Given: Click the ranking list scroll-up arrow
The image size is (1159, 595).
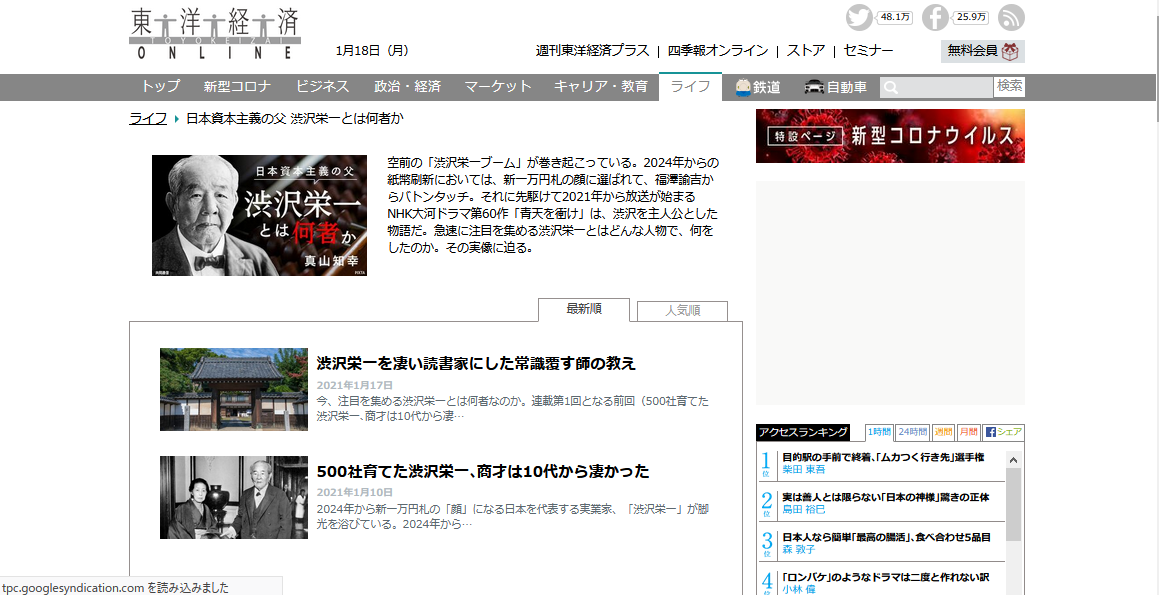Looking at the screenshot, I should point(1014,460).
